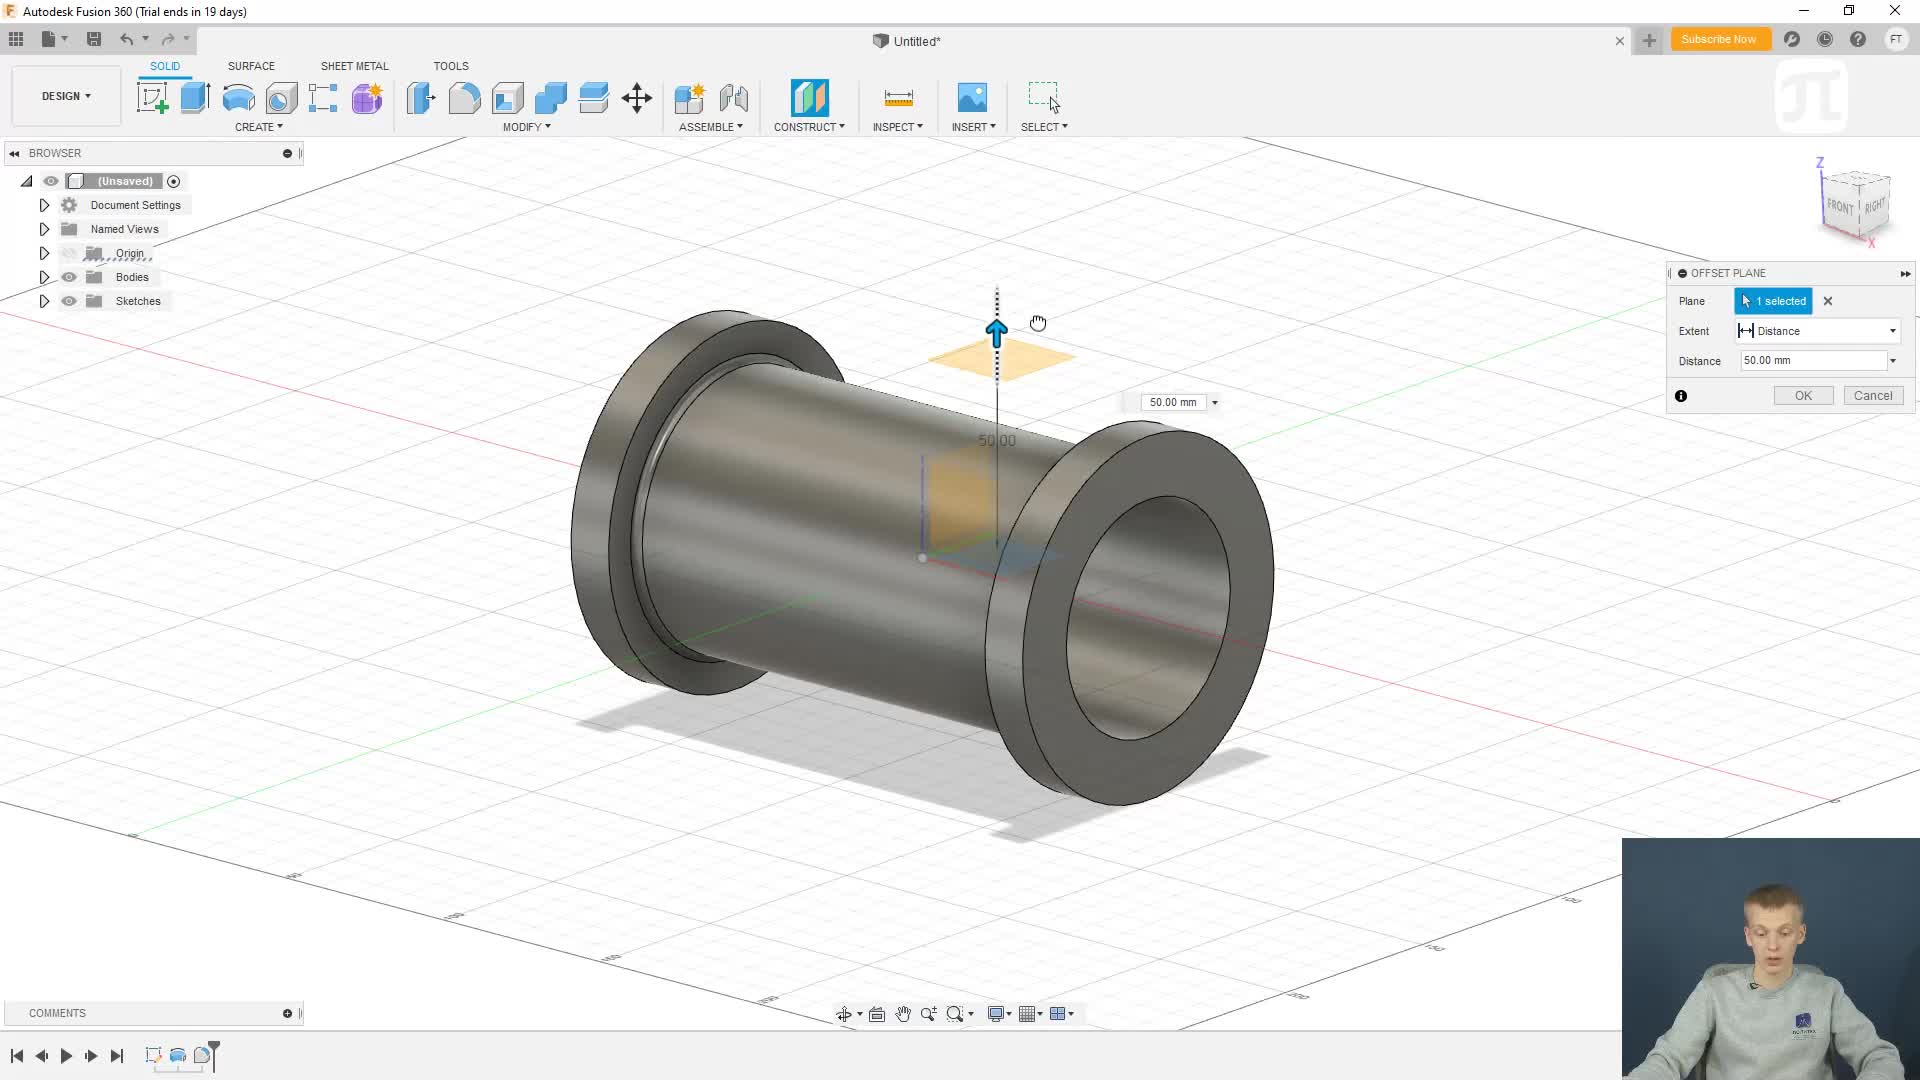Viewport: 1920px width, 1080px height.
Task: Open the Help question mark icon
Action: coord(1858,39)
